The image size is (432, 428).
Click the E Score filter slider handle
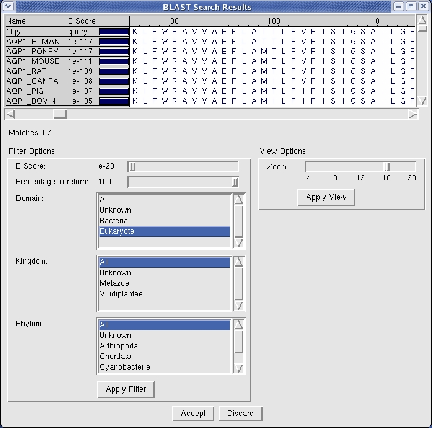click(x=132, y=167)
